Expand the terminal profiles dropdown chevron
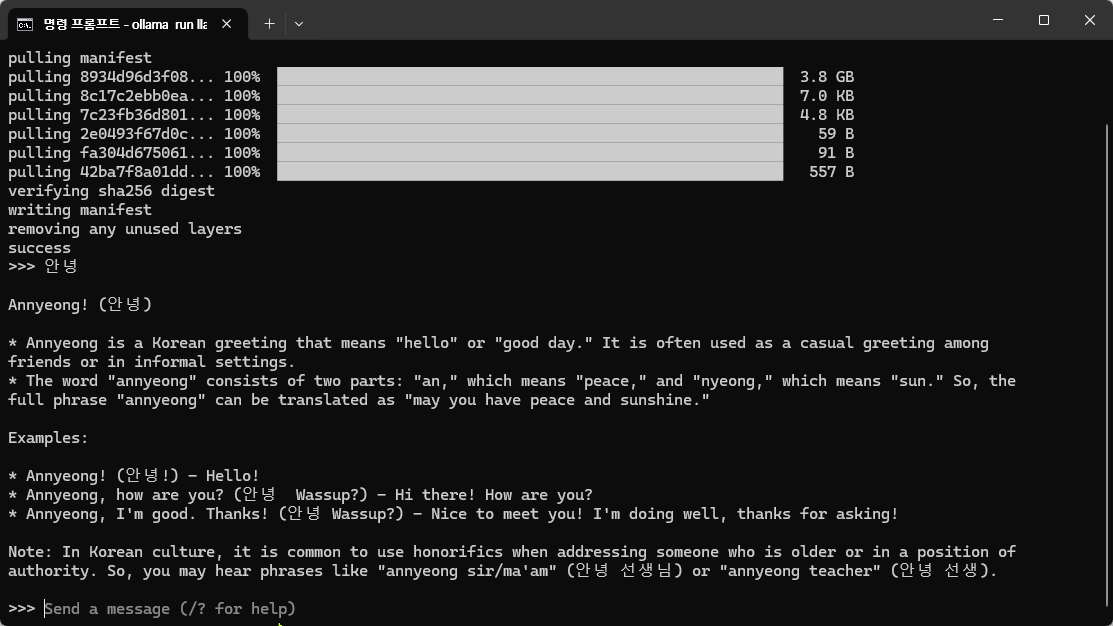1113x626 pixels. 299,24
